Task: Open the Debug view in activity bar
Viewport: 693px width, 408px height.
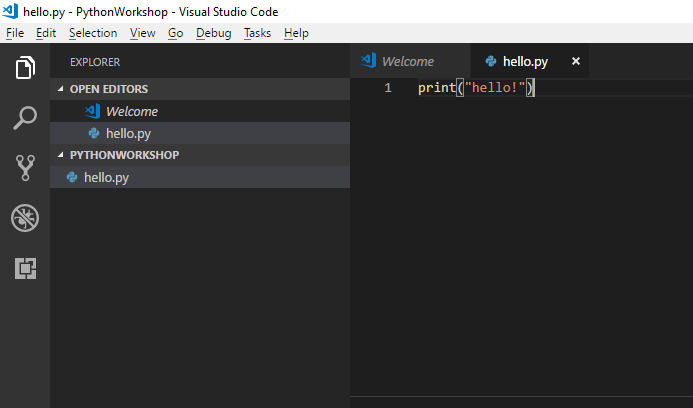Action: pyautogui.click(x=25, y=218)
